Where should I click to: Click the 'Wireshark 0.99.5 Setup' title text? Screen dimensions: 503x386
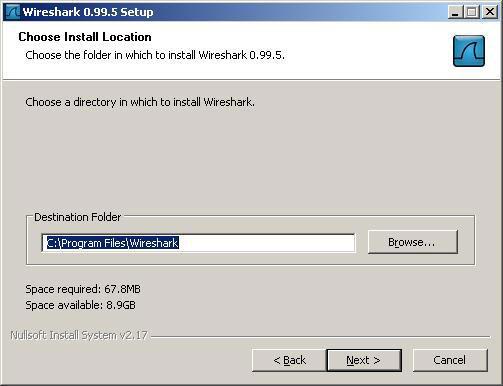[88, 12]
